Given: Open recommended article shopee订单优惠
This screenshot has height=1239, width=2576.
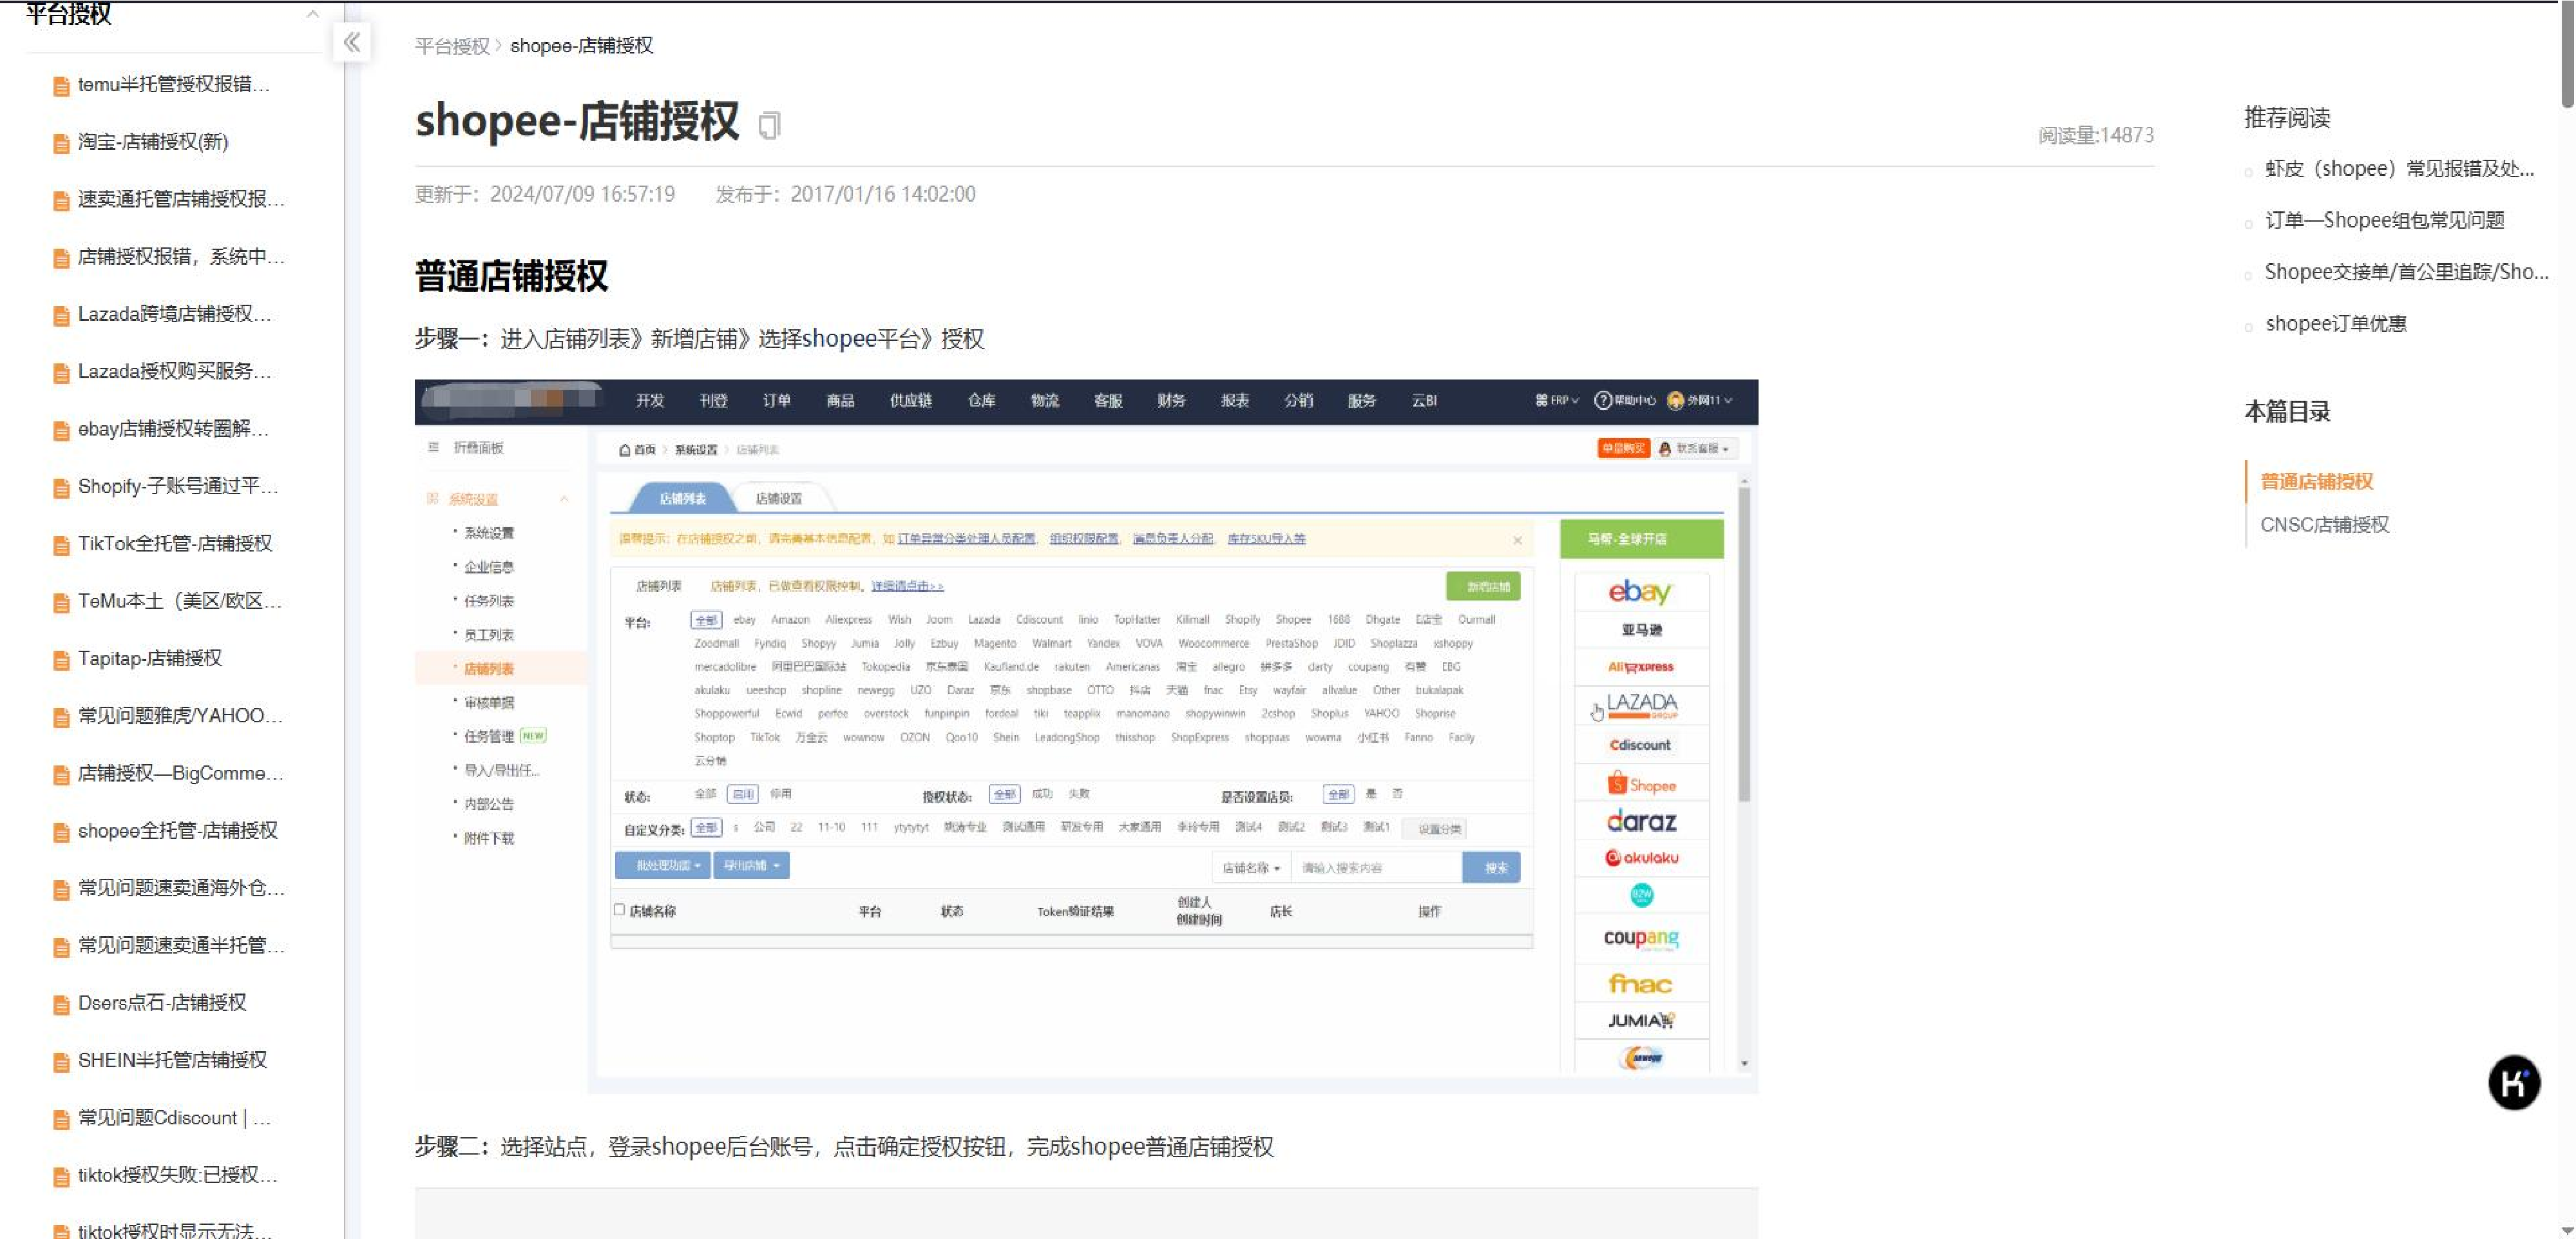Looking at the screenshot, I should click(2335, 324).
